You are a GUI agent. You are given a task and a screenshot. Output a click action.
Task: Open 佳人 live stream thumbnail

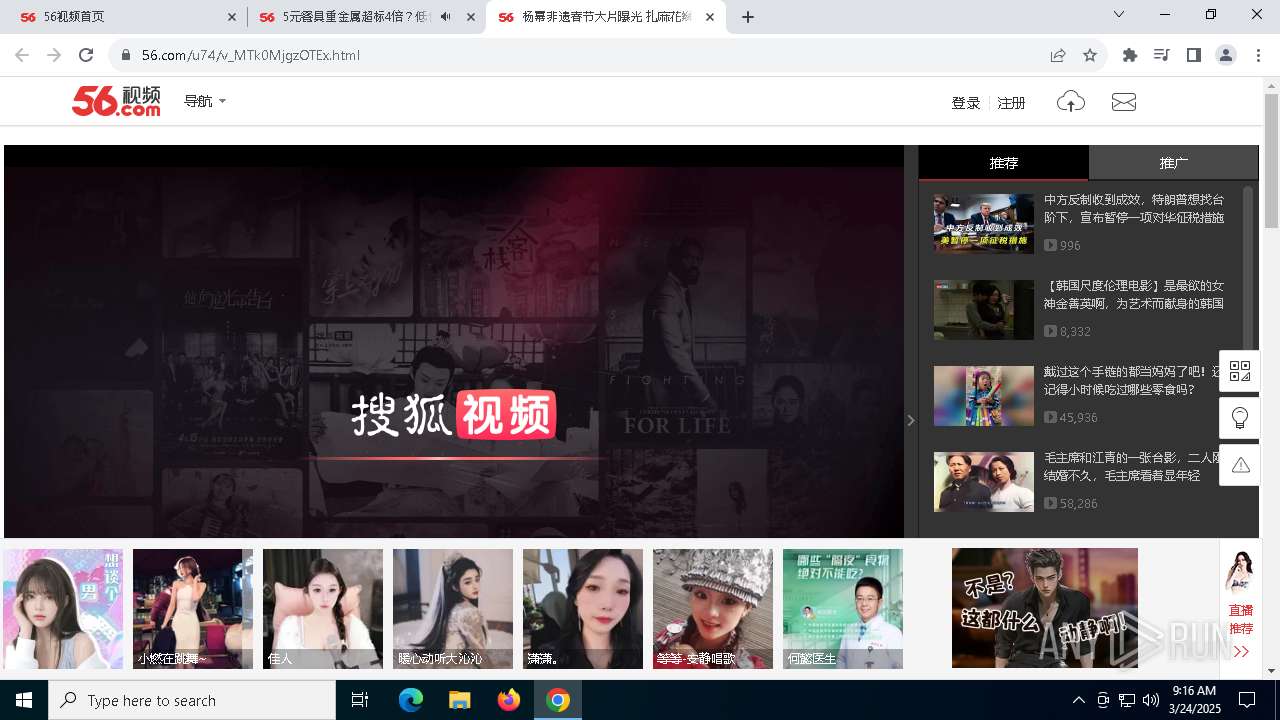[x=323, y=608]
